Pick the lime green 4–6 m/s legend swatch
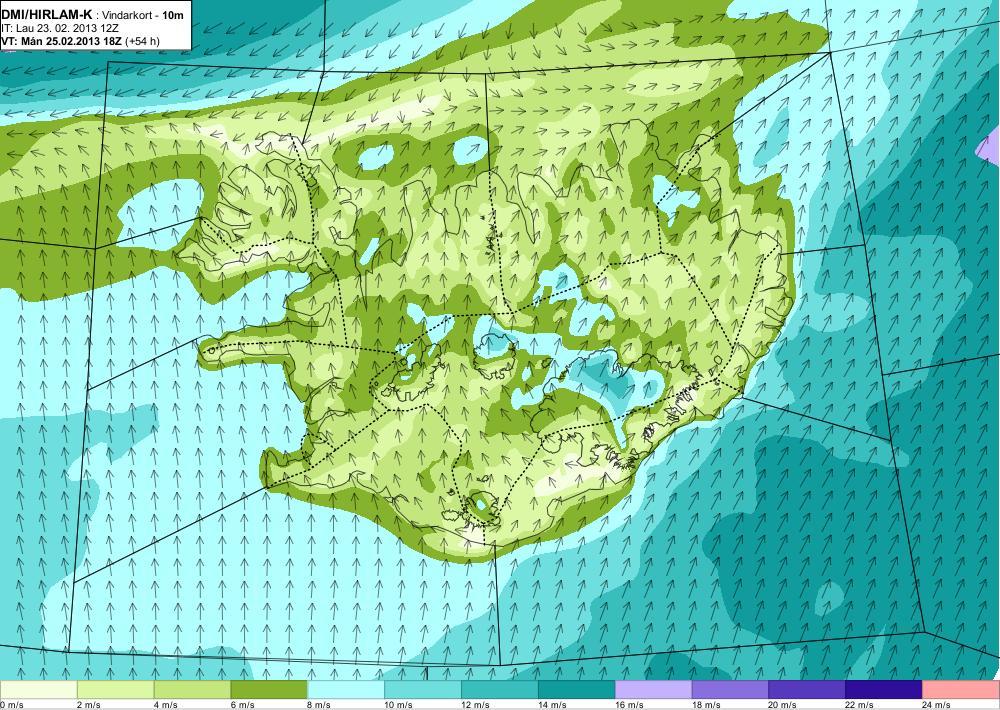 click(x=192, y=690)
